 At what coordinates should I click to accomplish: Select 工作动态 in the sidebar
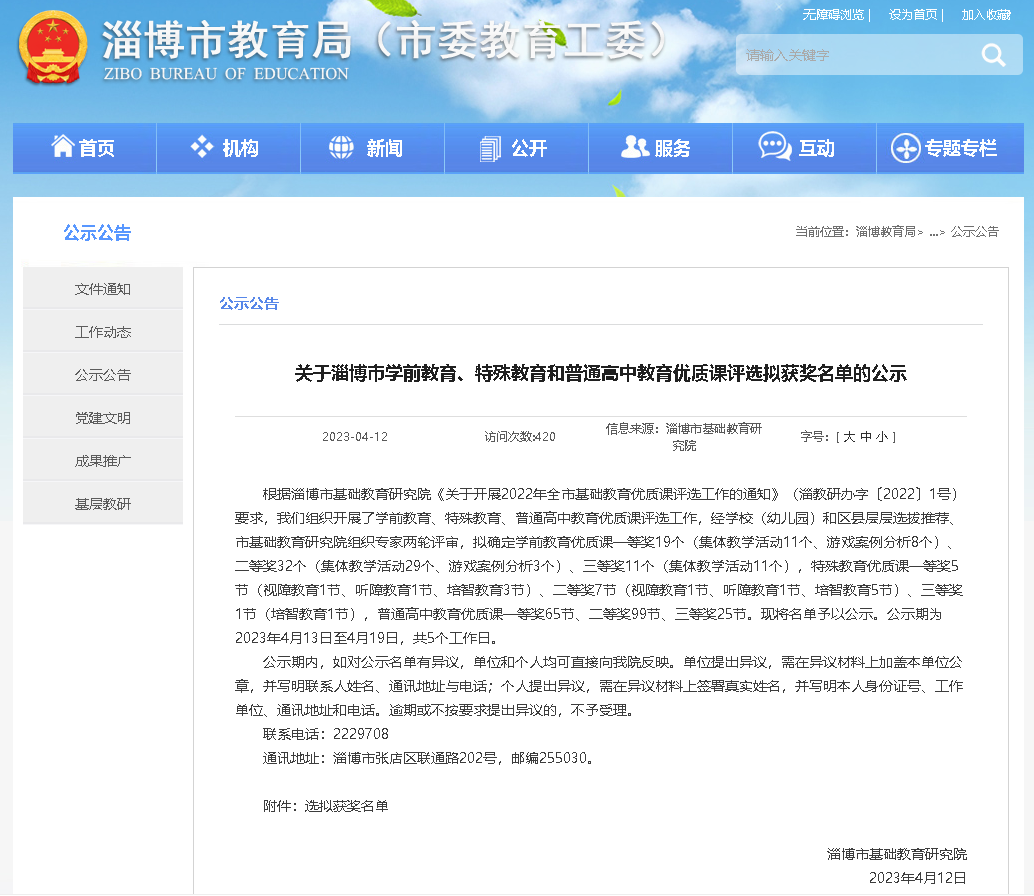point(103,332)
